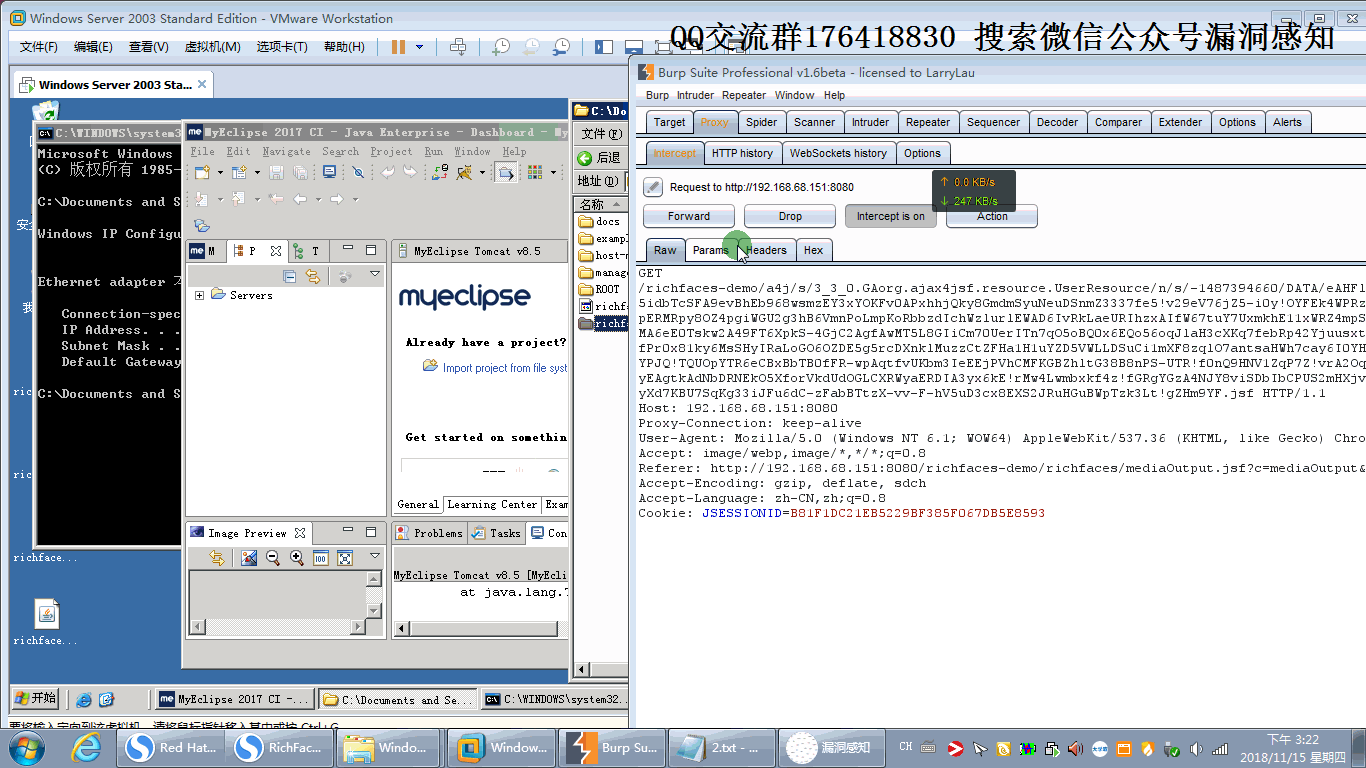
Task: Click the perspective grid icon in MyEclipse toolbar
Action: (535, 173)
